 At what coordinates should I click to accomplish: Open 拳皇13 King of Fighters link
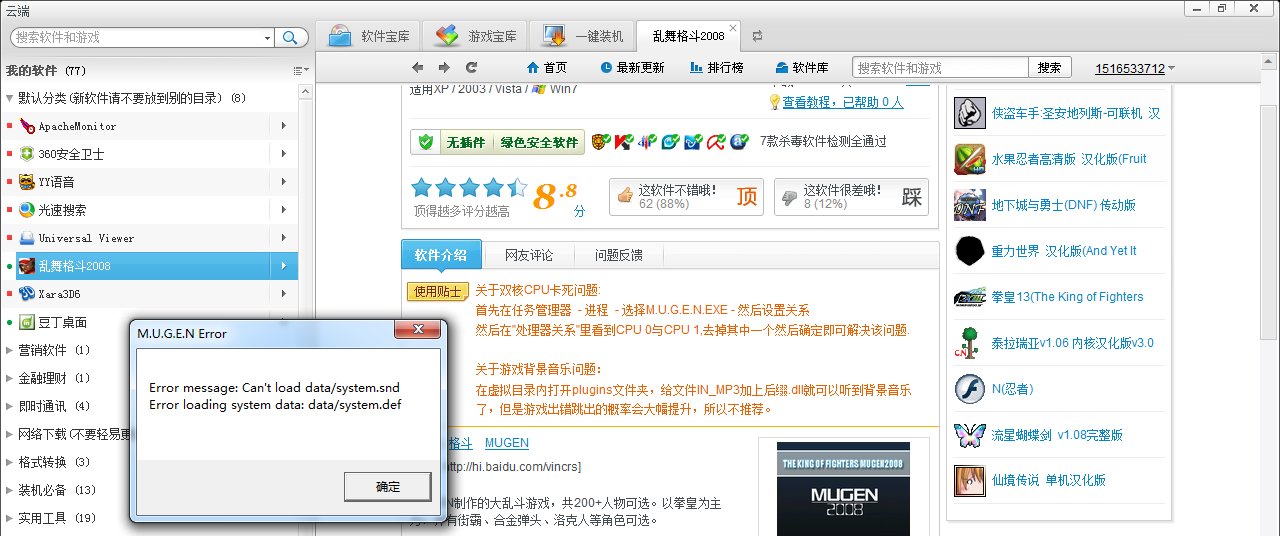[1067, 297]
